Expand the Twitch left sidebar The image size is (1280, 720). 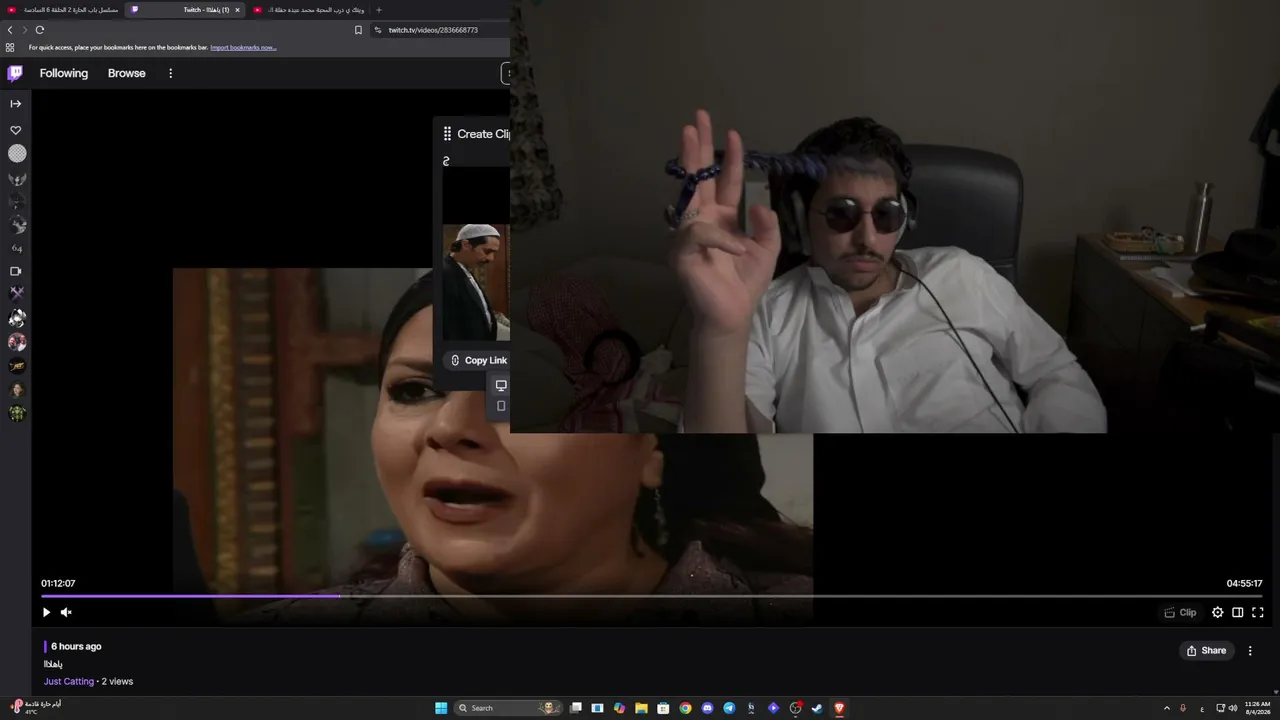[16, 104]
